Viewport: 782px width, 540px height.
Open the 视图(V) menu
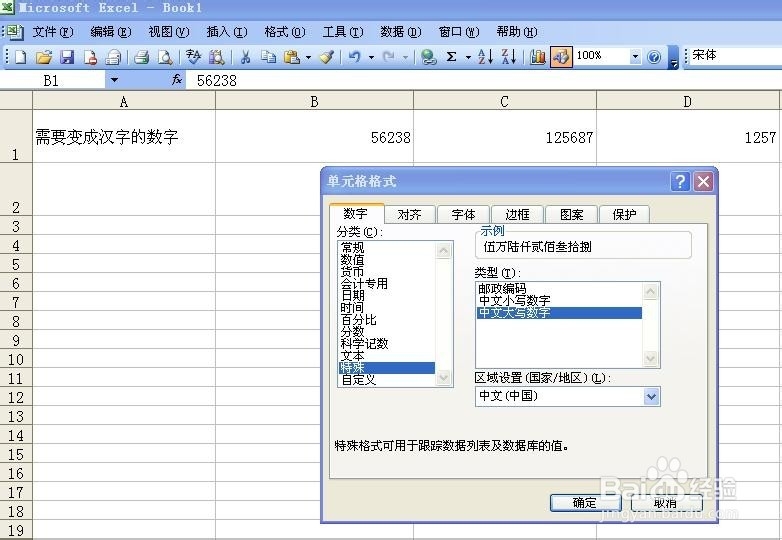[x=169, y=32]
